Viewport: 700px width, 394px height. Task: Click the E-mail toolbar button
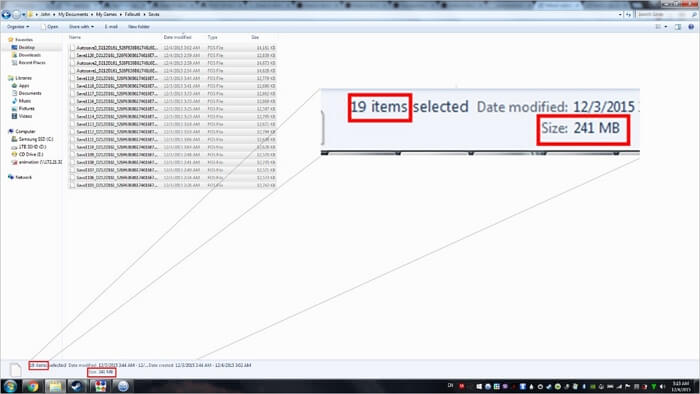tap(111, 27)
